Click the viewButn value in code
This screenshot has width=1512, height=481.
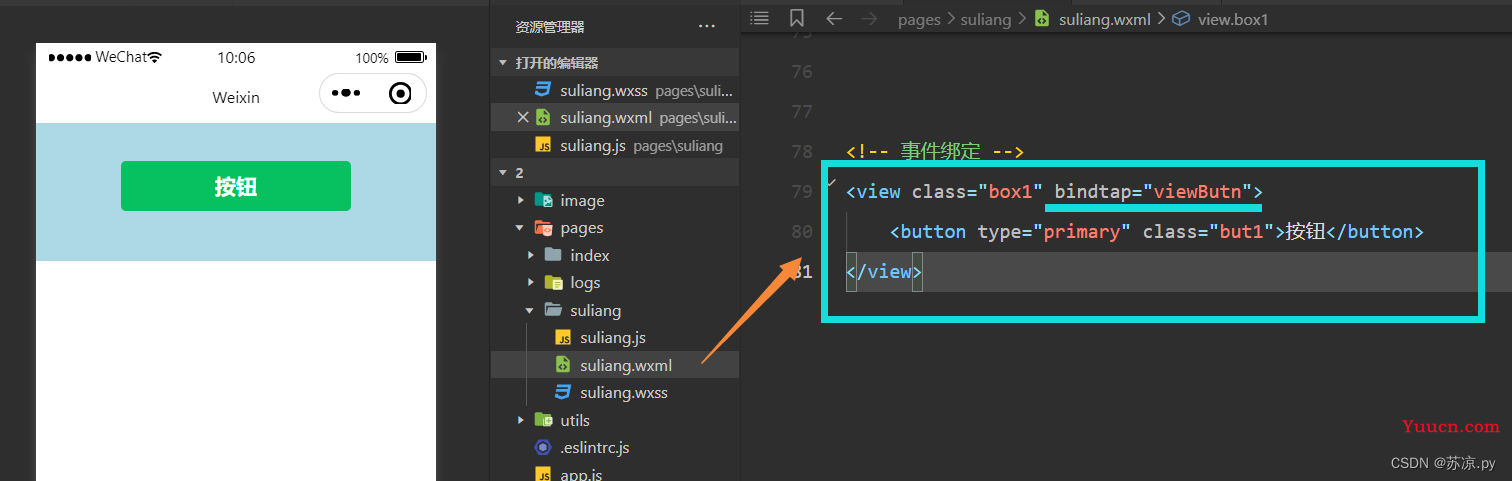(1199, 191)
